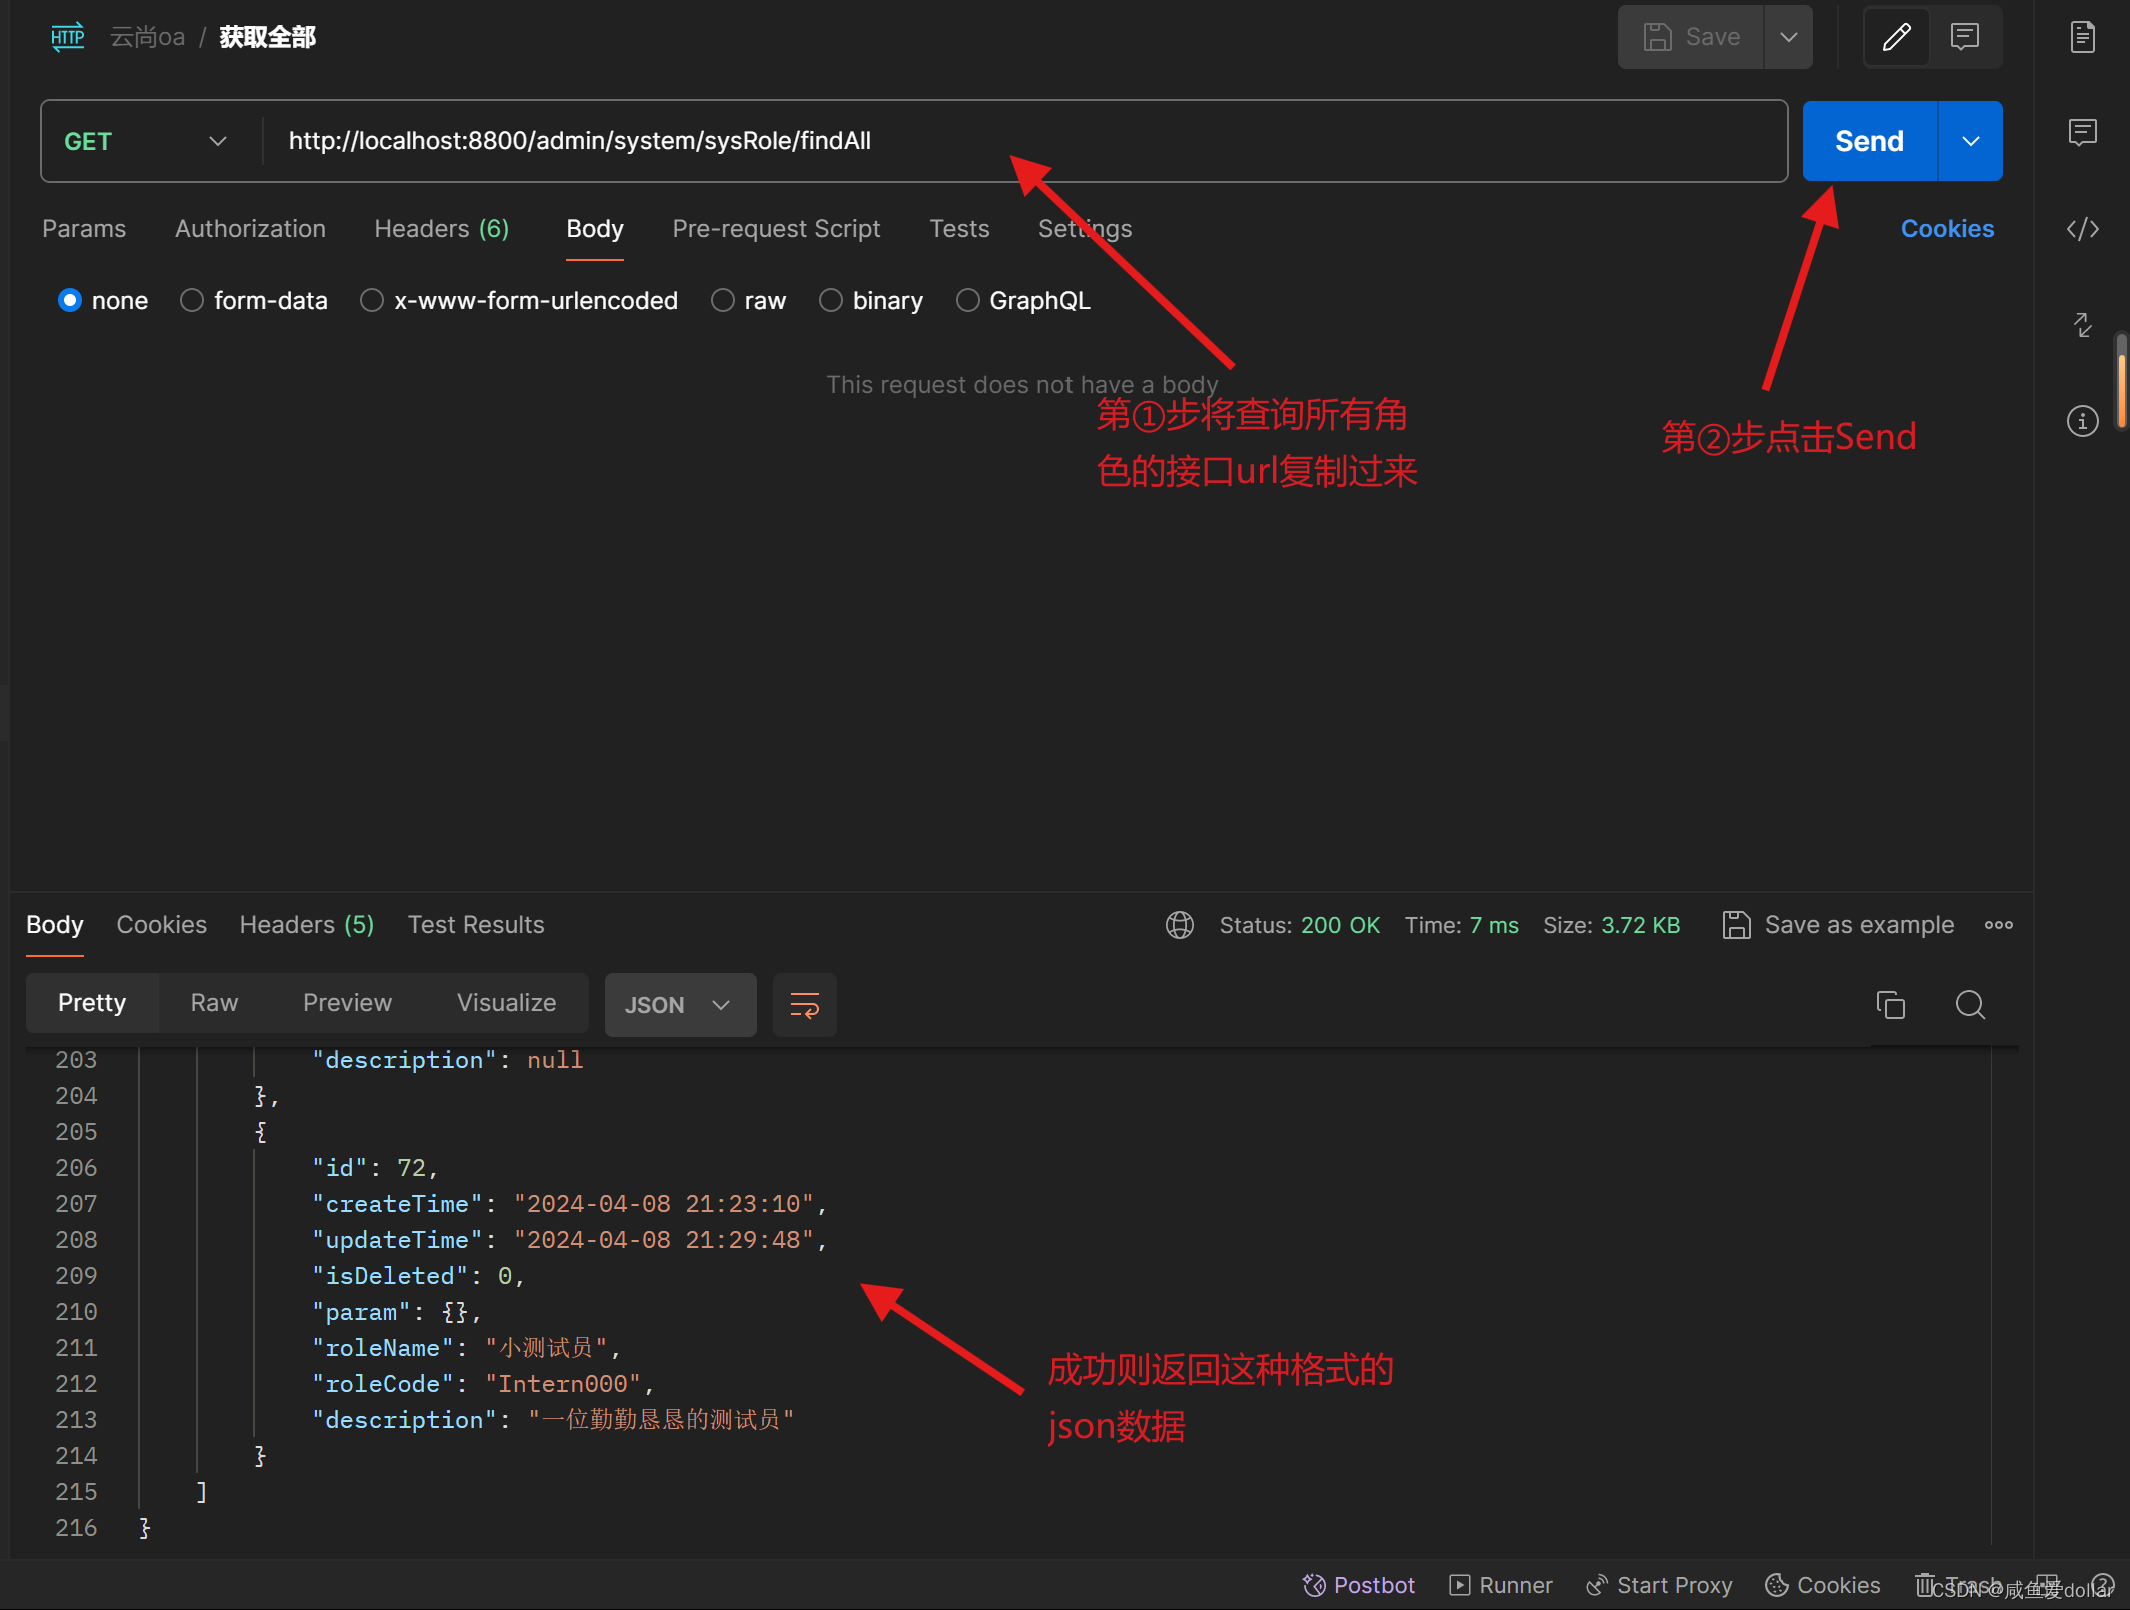Switch response view to Pretty

(92, 1003)
